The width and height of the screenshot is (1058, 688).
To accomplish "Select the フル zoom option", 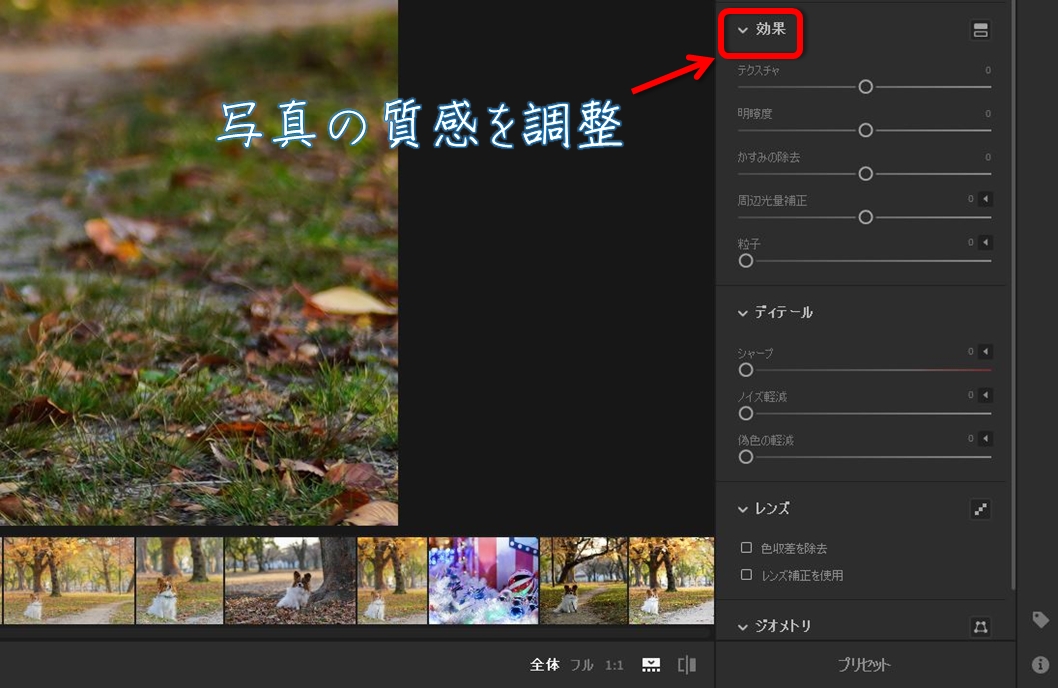I will [581, 665].
